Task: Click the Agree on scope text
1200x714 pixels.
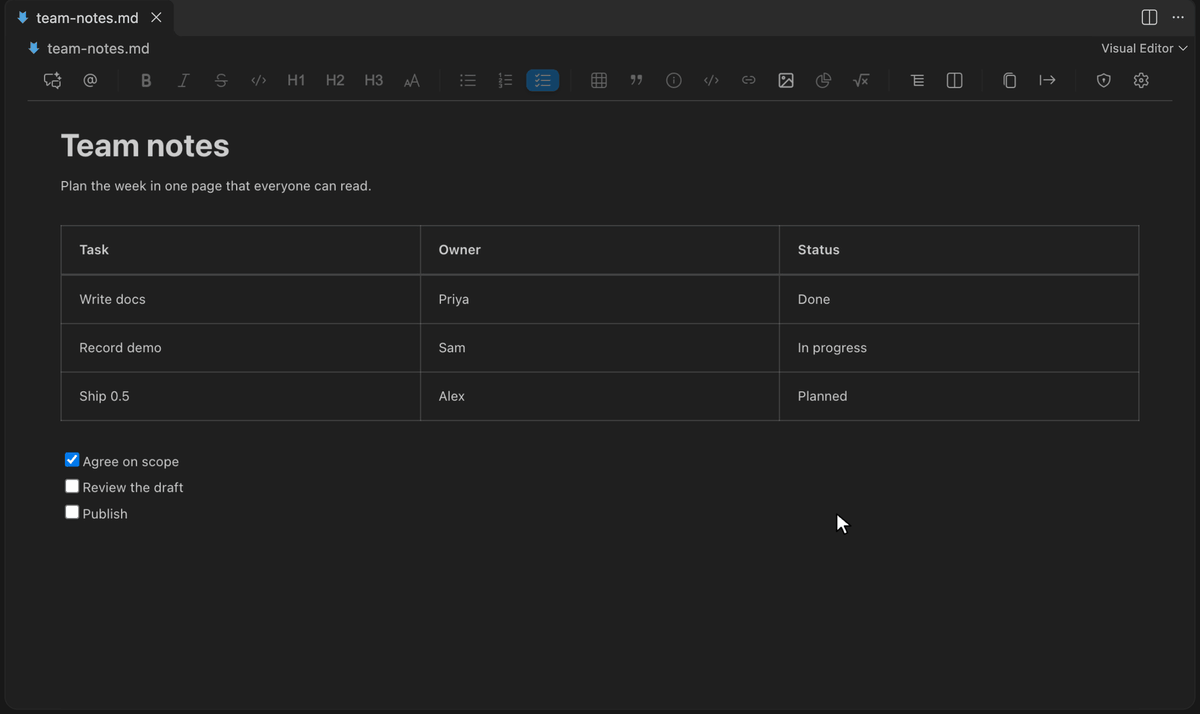Action: [131, 462]
